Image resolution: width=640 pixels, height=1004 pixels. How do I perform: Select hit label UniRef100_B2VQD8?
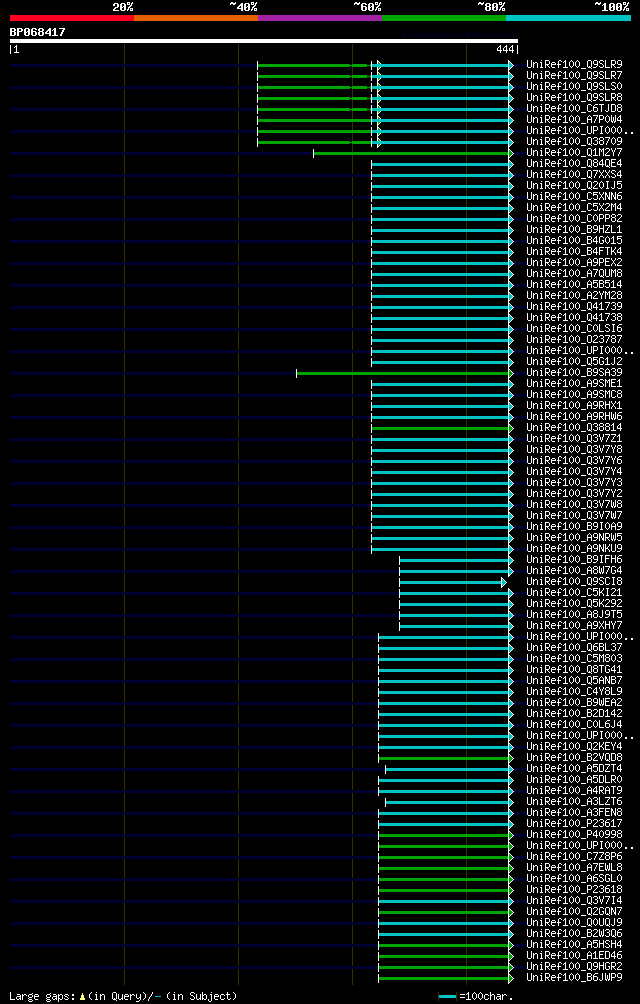[574, 757]
